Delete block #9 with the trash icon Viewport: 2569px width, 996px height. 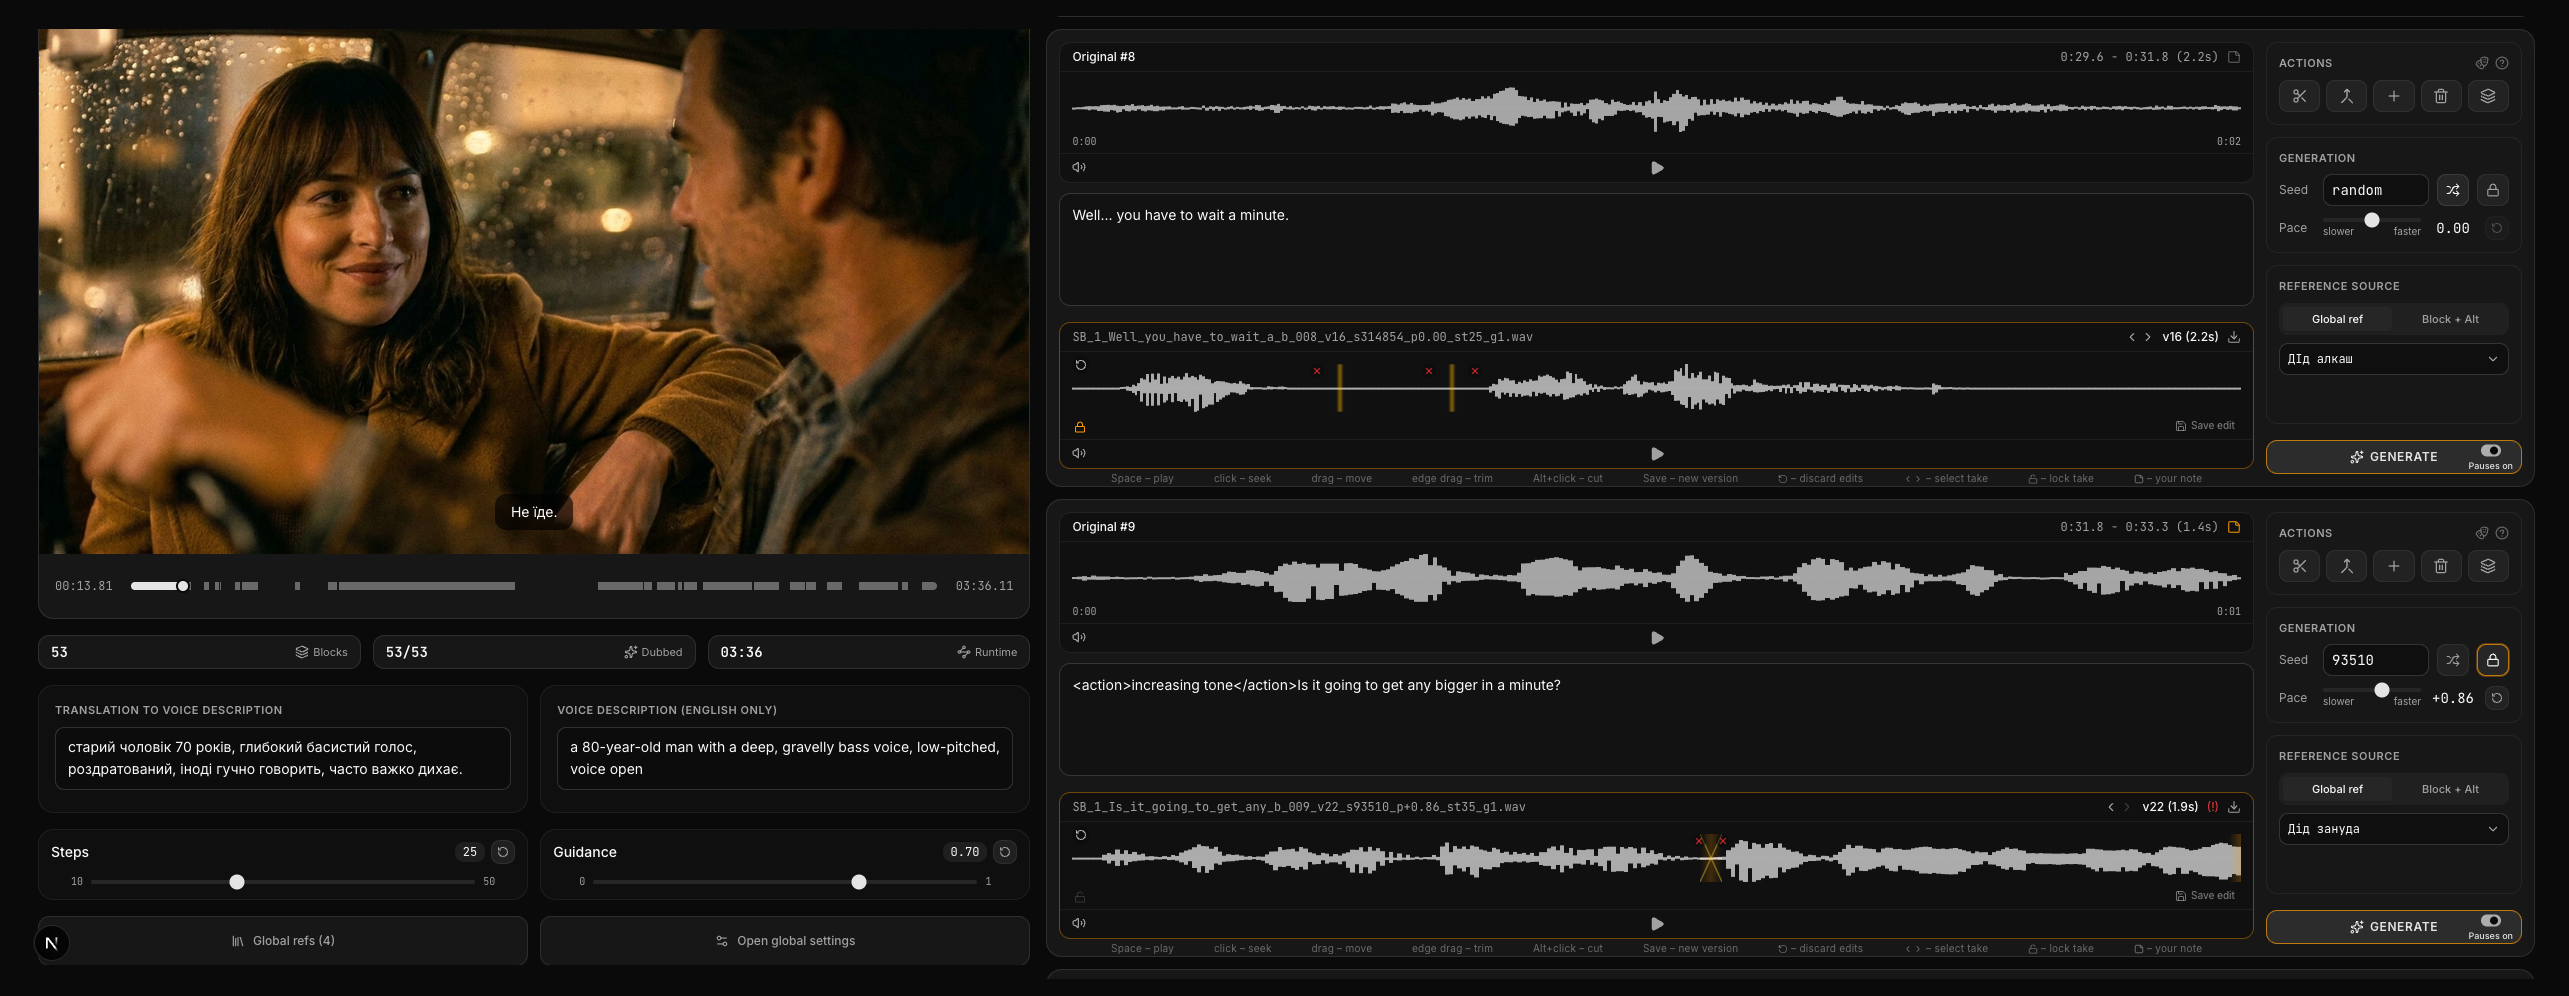(x=2440, y=566)
